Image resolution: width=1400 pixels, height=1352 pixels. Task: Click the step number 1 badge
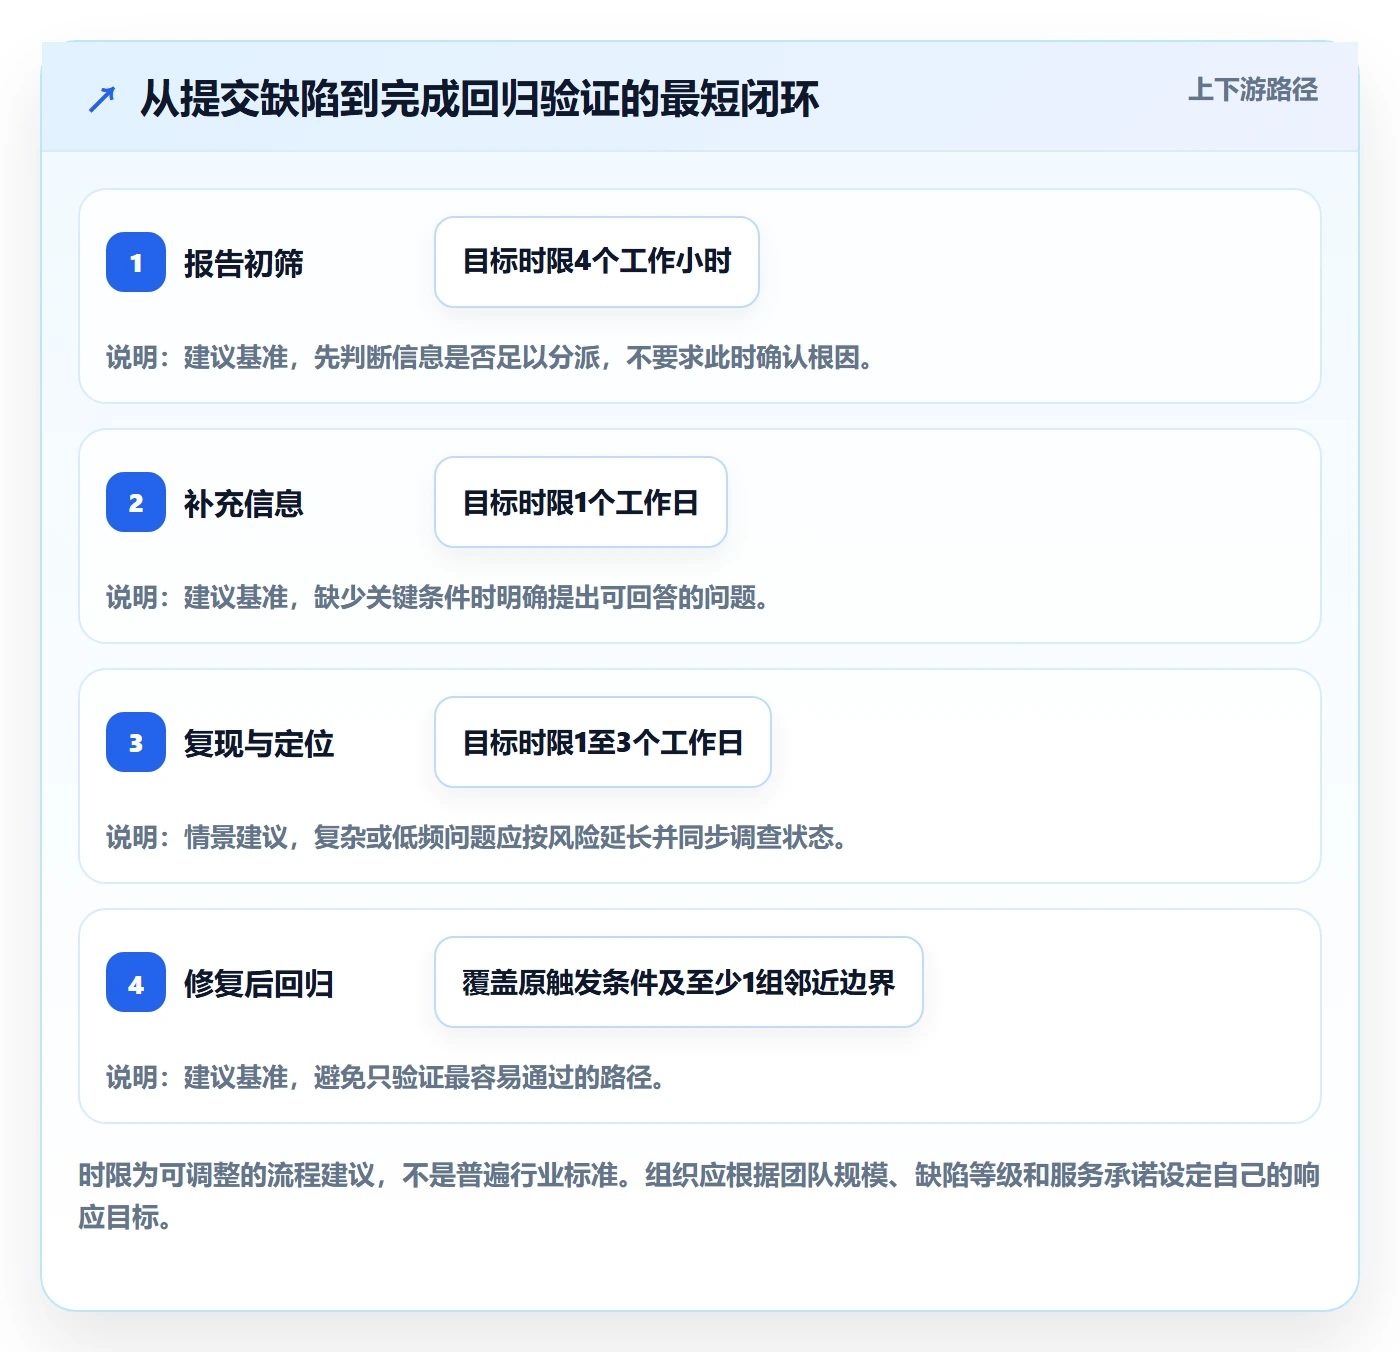point(136,262)
